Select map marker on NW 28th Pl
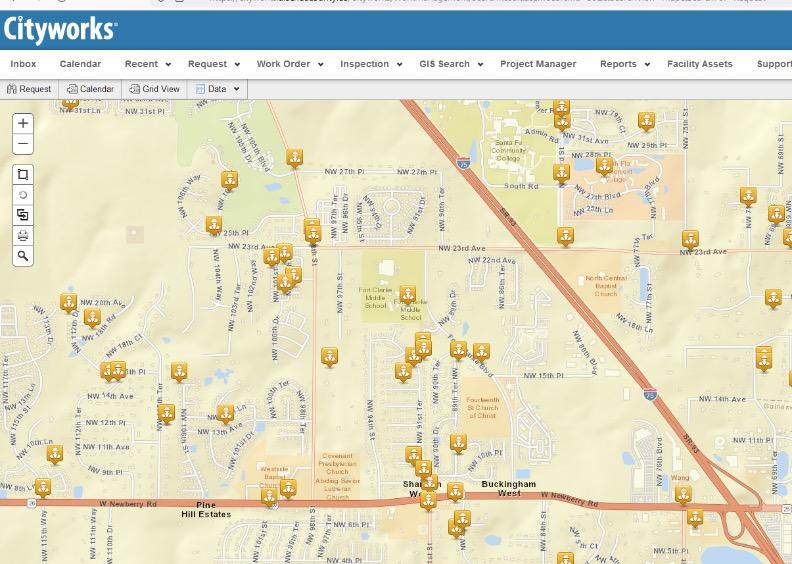 click(604, 166)
